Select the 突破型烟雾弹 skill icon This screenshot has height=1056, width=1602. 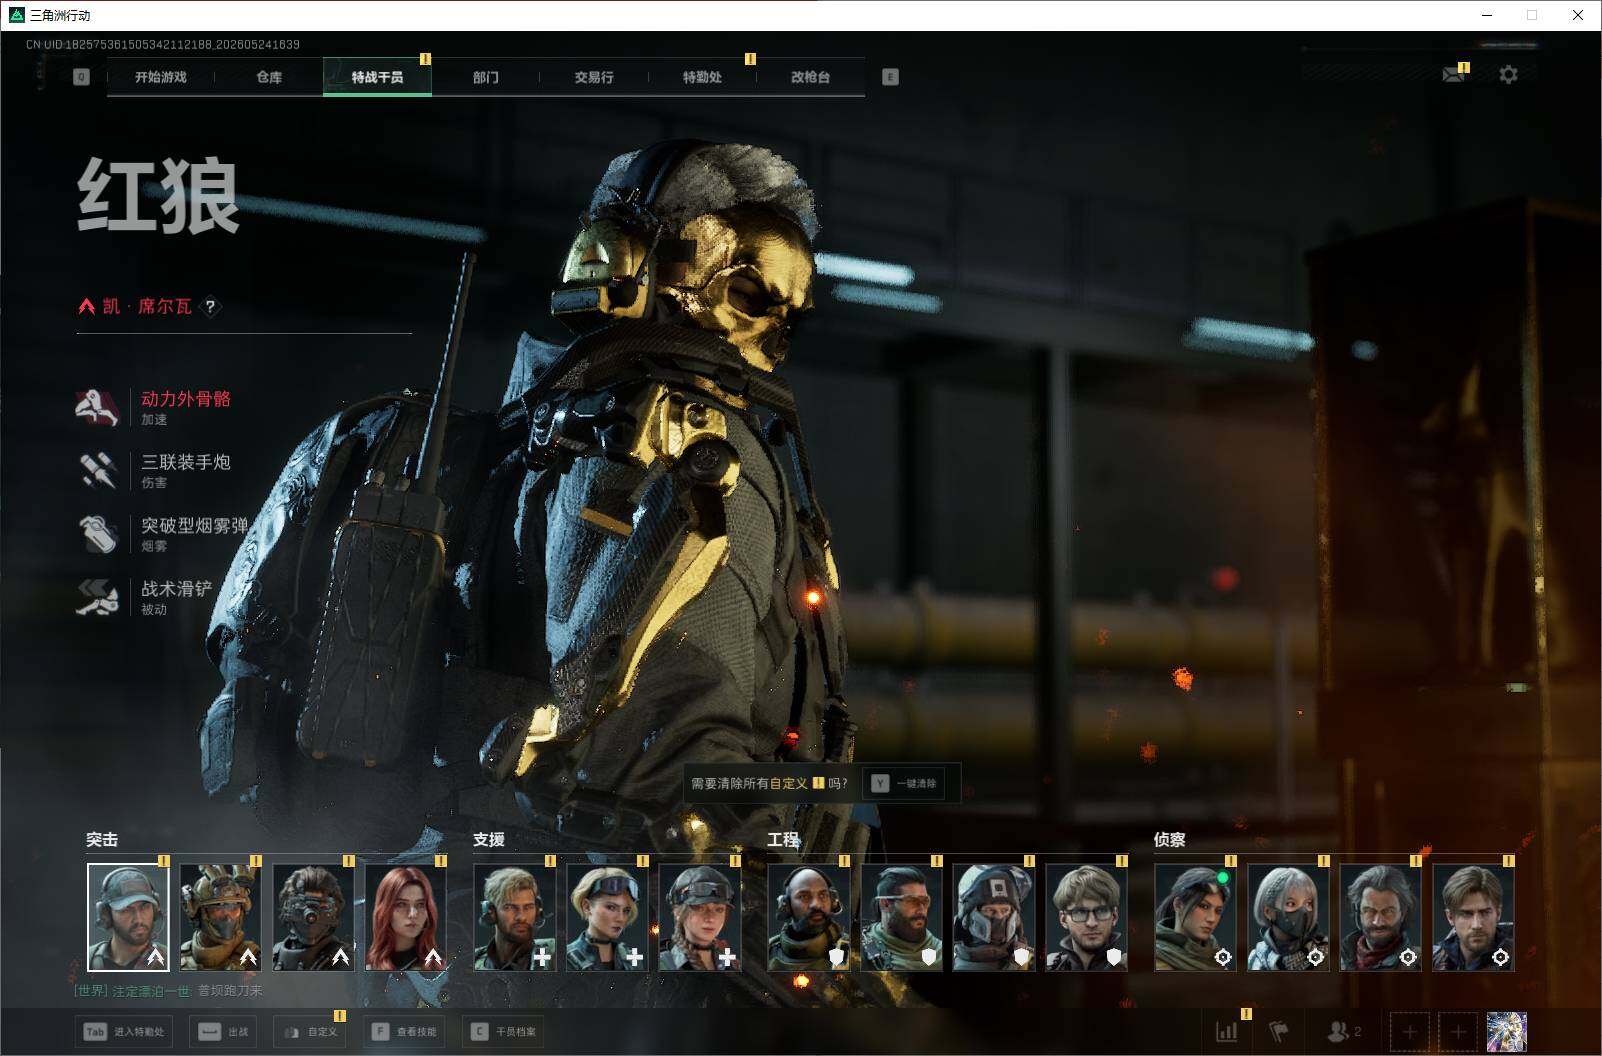click(x=98, y=533)
